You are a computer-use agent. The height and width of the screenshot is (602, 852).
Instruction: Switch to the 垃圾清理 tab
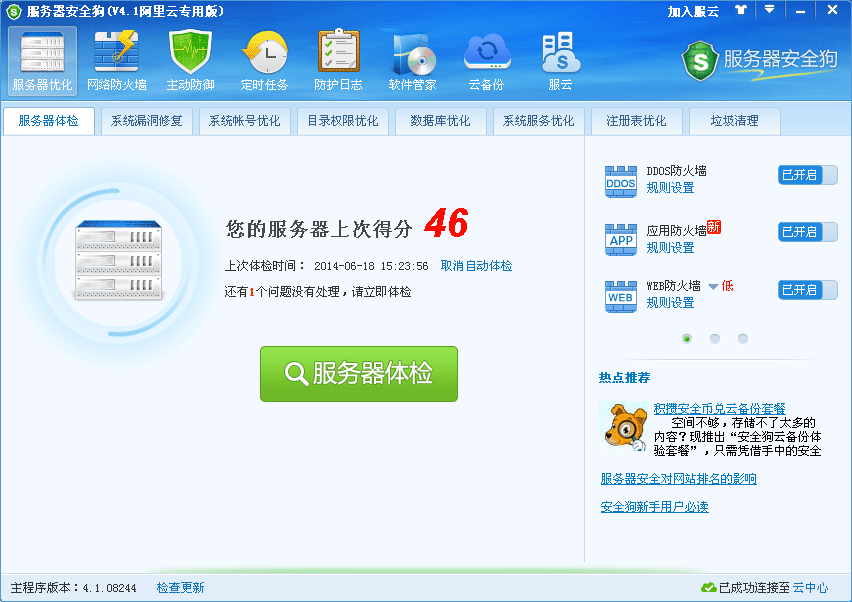point(735,121)
